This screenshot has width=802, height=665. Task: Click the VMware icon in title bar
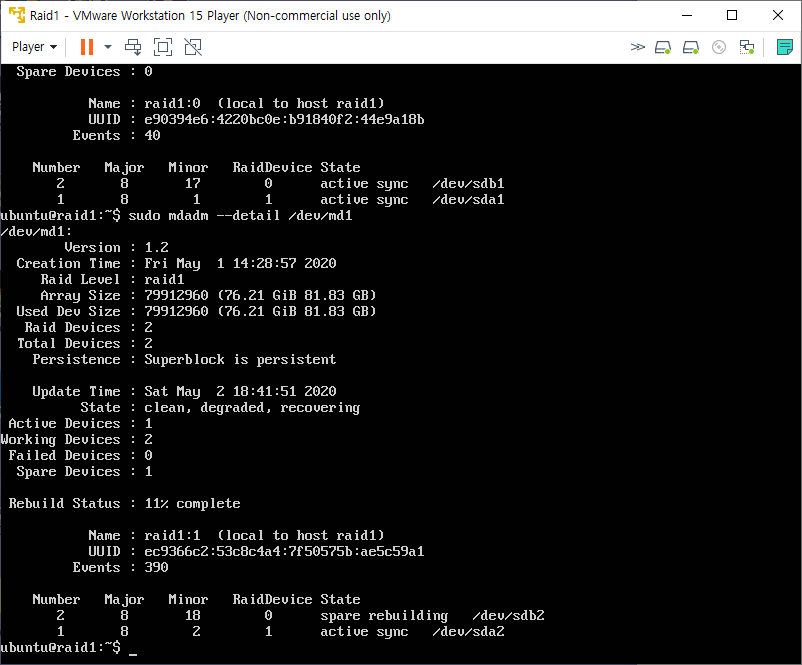tap(16, 15)
